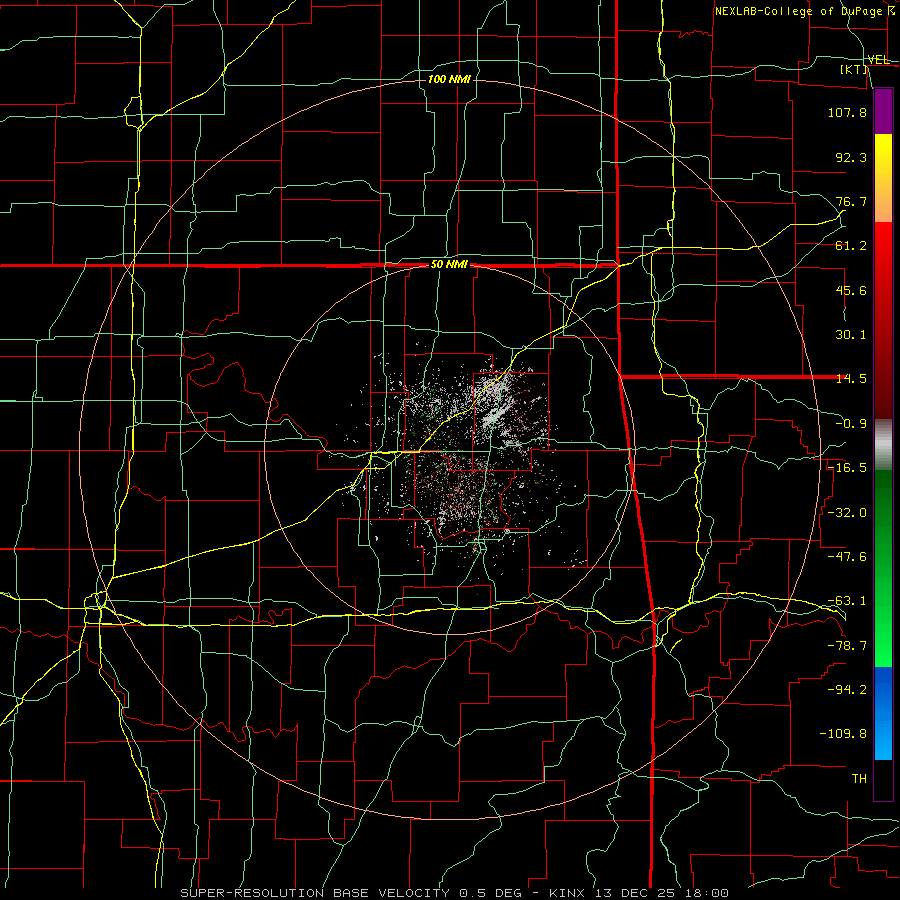
Task: Pick the green segment of velocity color bar
Action: point(883,568)
